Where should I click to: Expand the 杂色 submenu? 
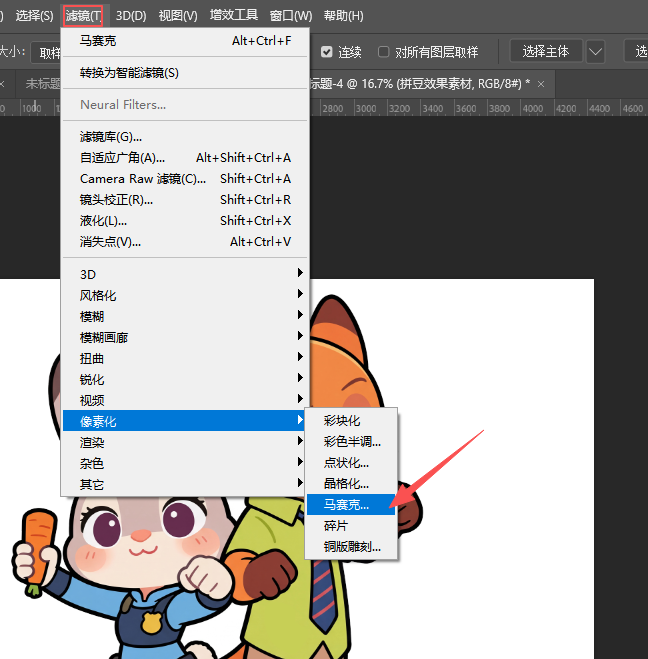click(185, 463)
